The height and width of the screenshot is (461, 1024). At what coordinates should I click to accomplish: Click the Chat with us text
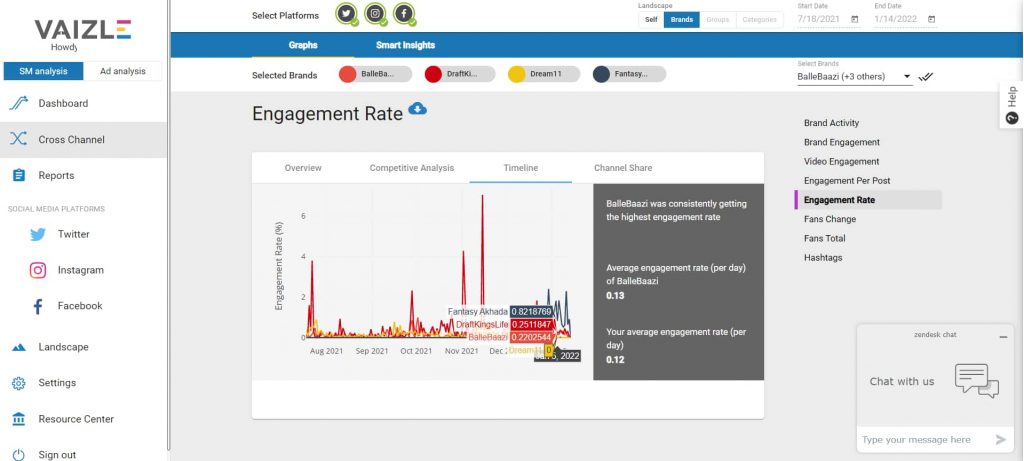coord(902,381)
